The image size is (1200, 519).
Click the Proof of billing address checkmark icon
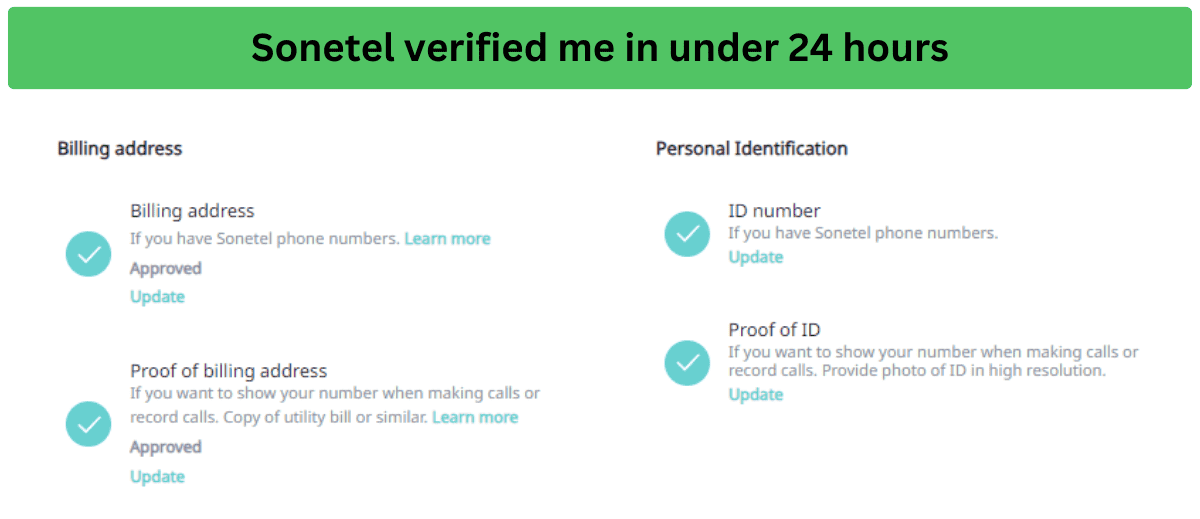(89, 424)
